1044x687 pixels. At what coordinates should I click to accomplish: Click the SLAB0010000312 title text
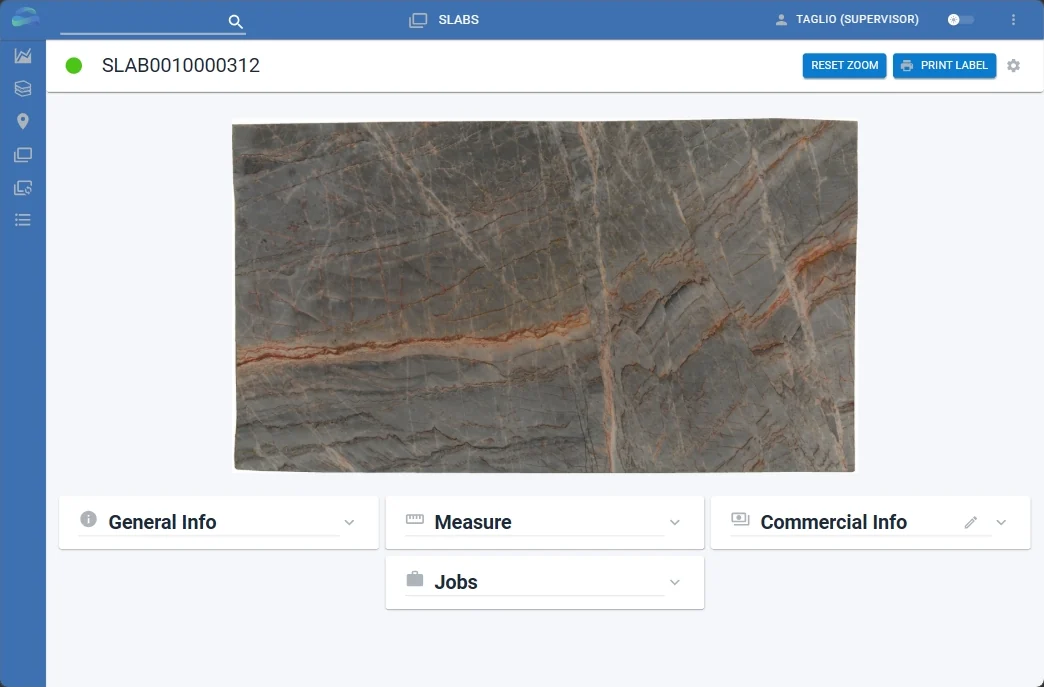click(180, 65)
